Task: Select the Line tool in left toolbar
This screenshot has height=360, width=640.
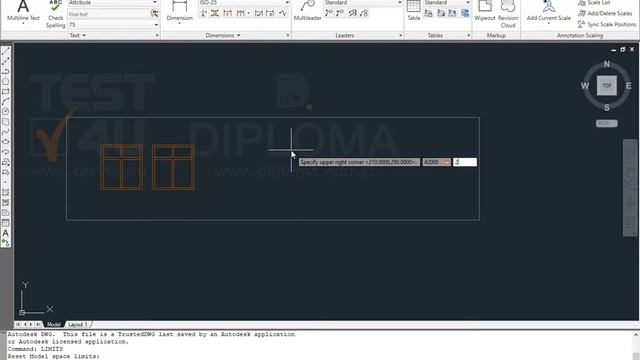Action: click(6, 51)
